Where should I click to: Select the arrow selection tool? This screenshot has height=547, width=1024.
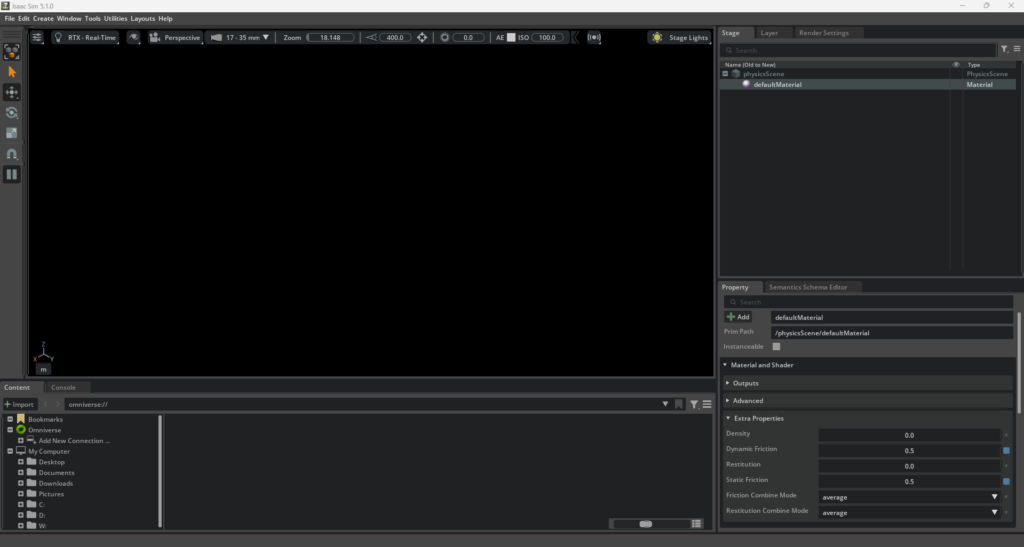pyautogui.click(x=12, y=72)
